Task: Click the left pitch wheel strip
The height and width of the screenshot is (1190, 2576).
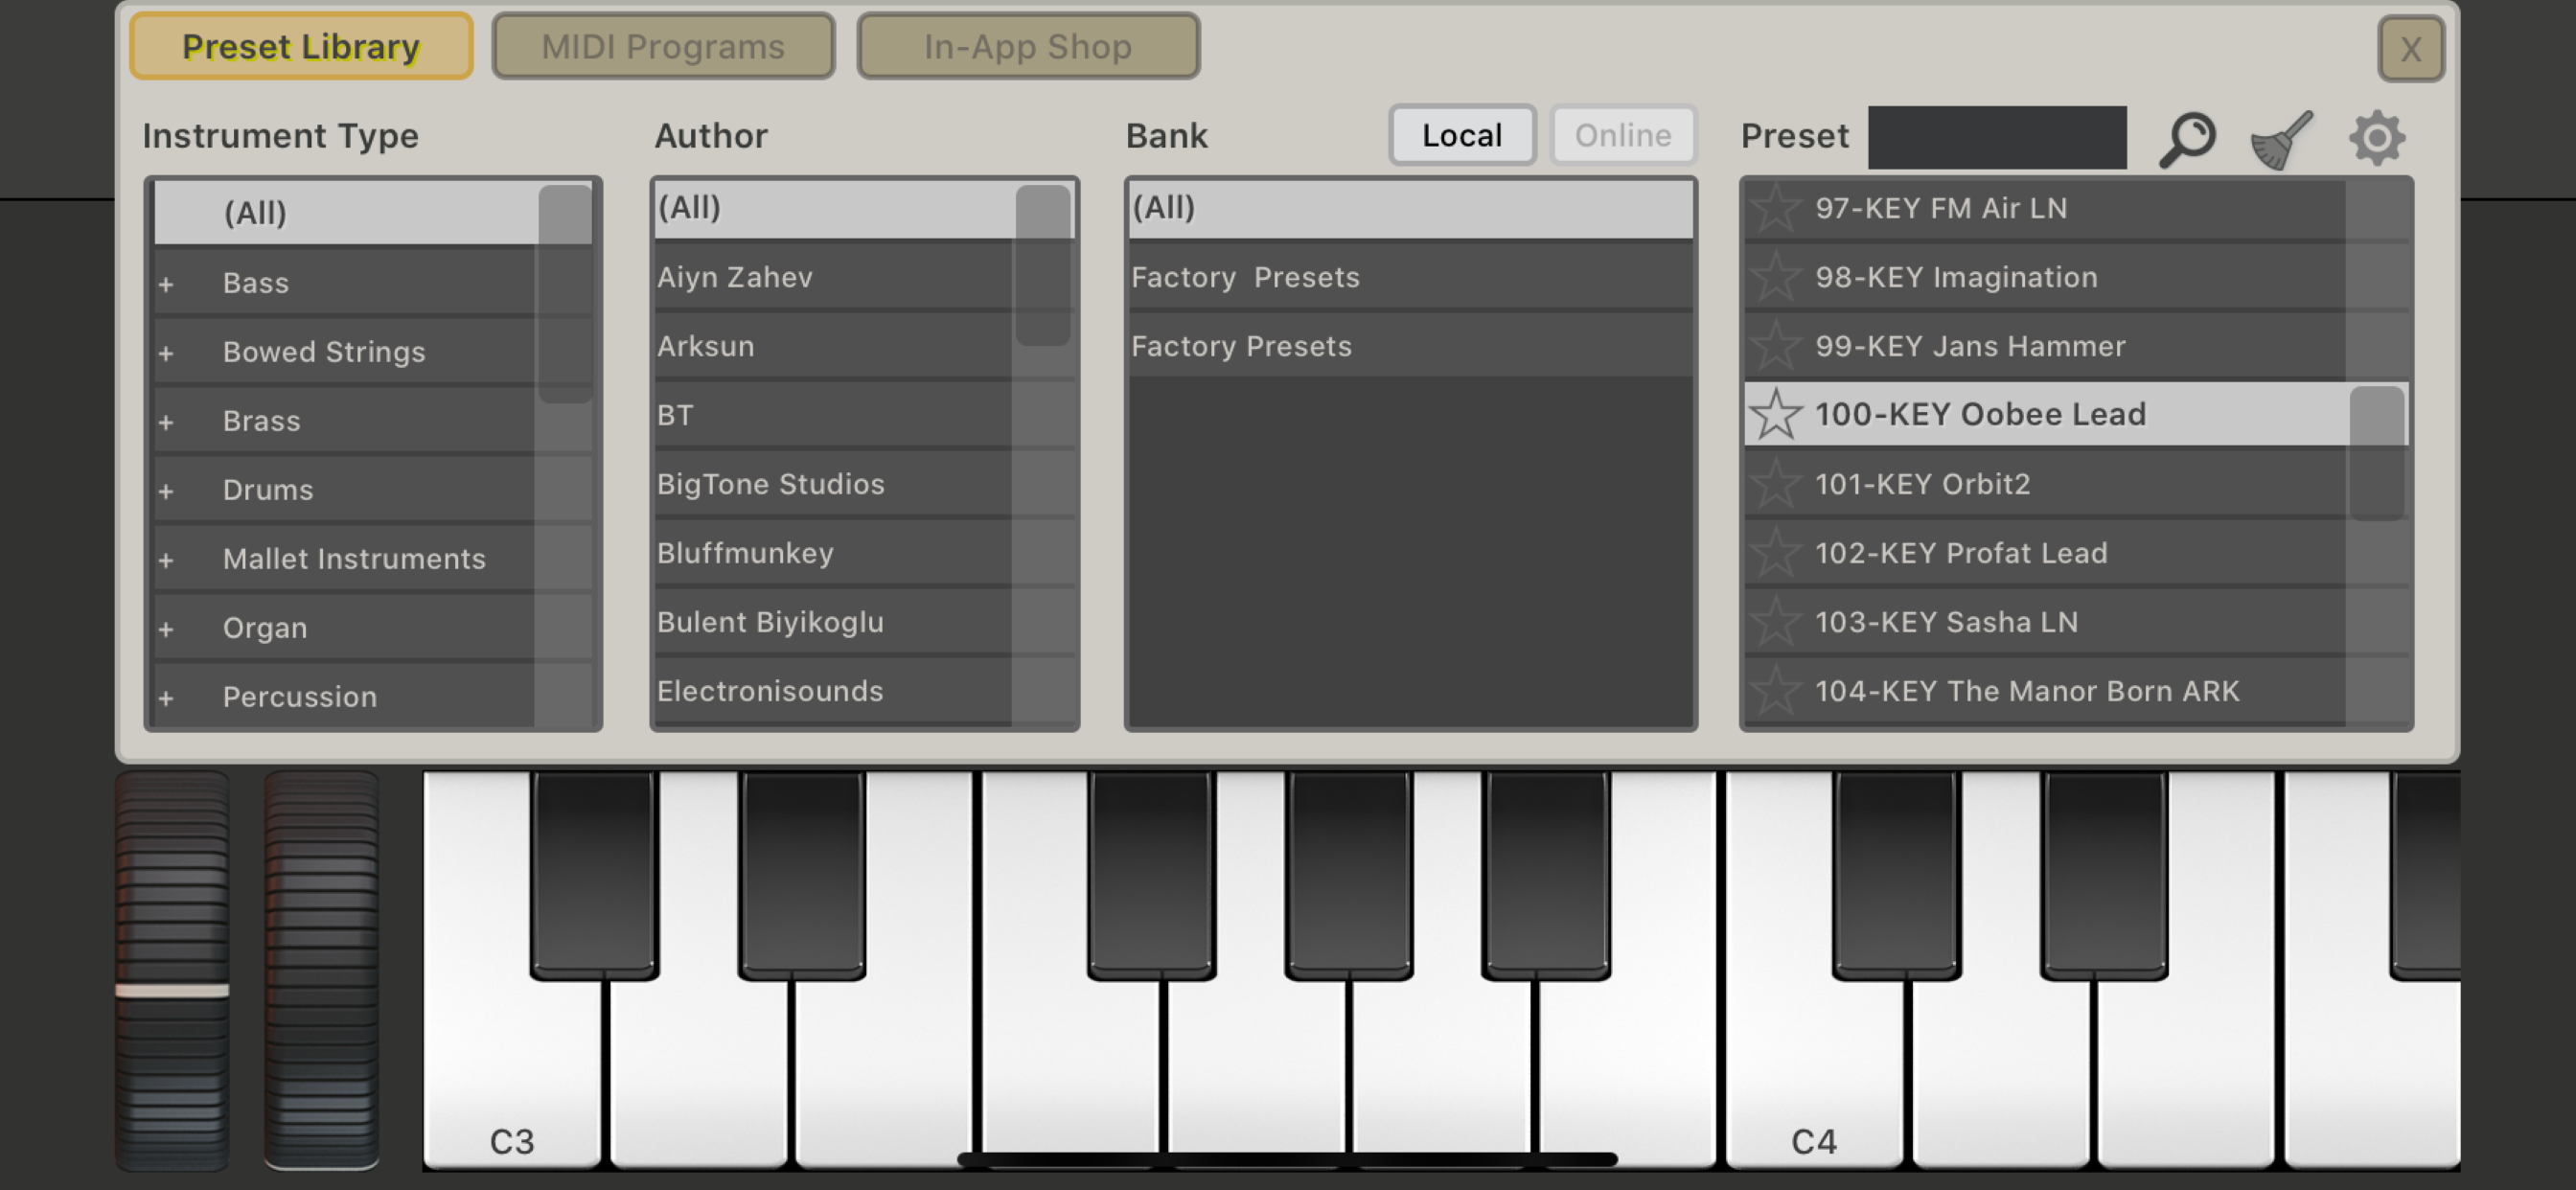Action: click(x=172, y=968)
